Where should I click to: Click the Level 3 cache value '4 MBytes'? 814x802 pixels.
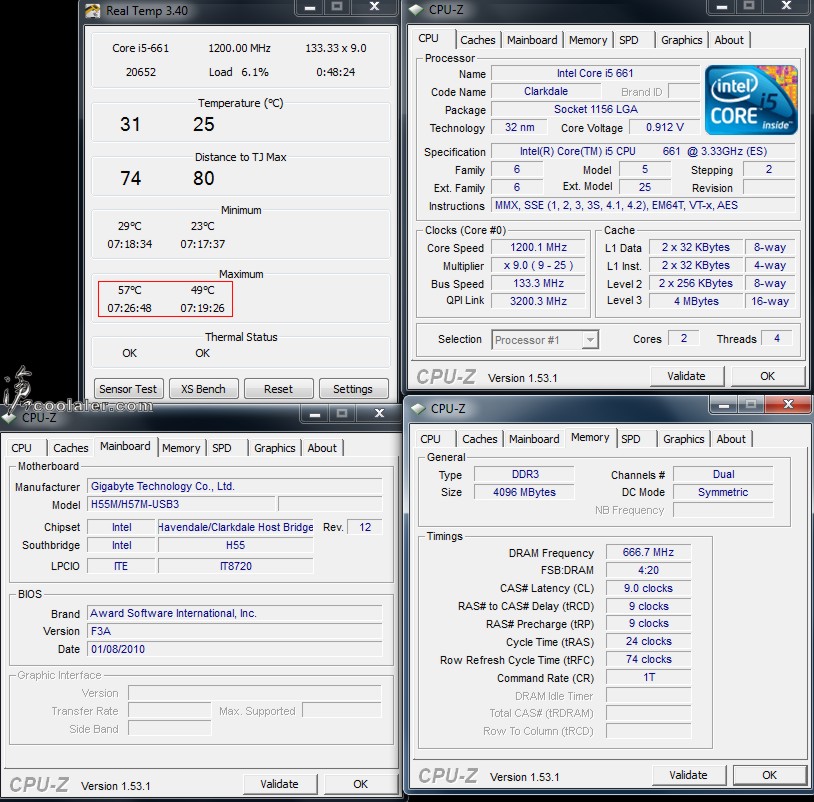(696, 302)
